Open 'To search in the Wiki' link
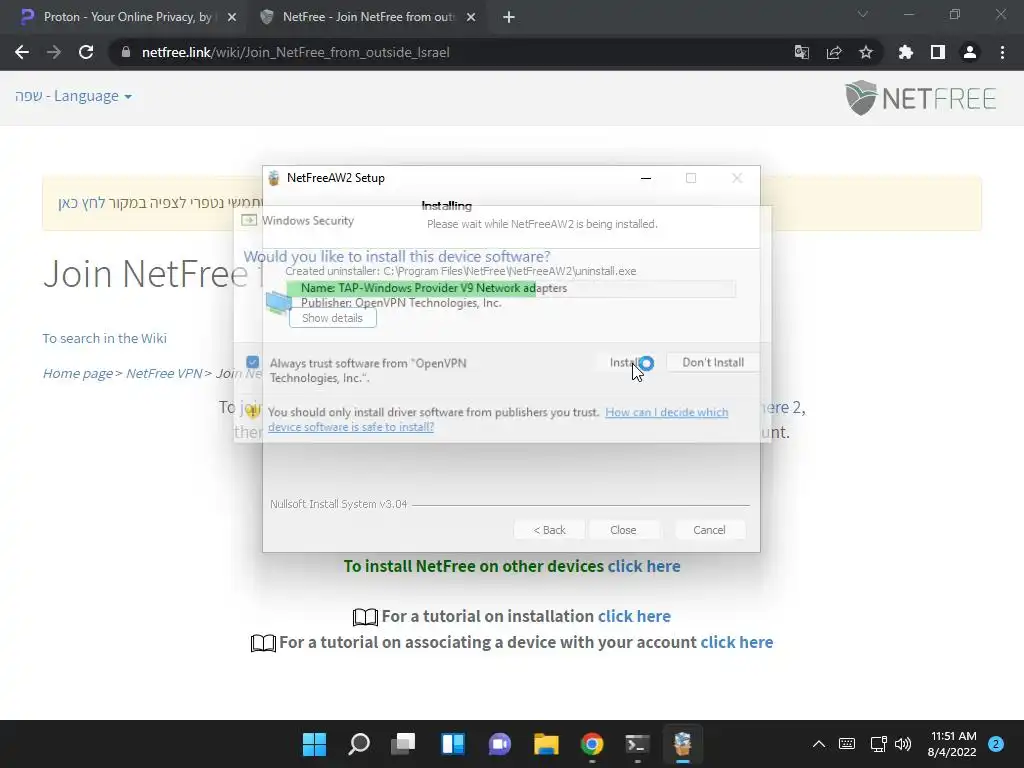Screen dimensions: 1024x768 [104, 338]
